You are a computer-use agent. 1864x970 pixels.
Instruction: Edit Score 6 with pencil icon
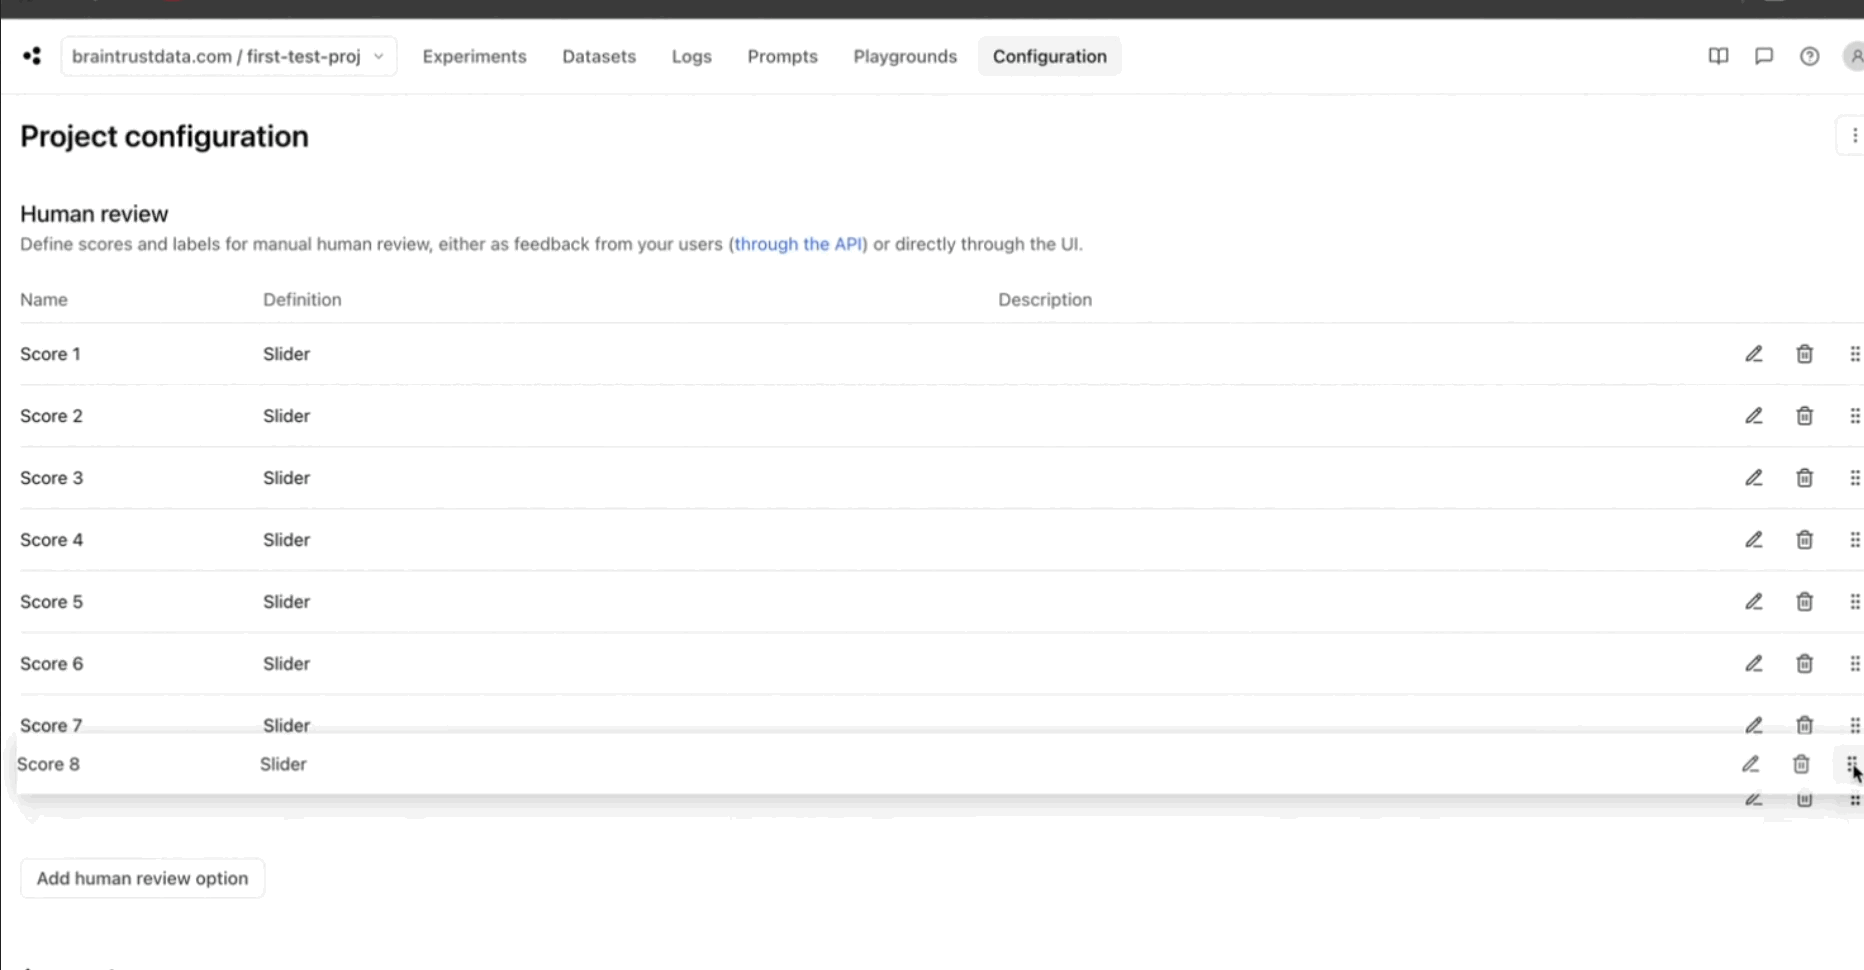click(x=1754, y=664)
